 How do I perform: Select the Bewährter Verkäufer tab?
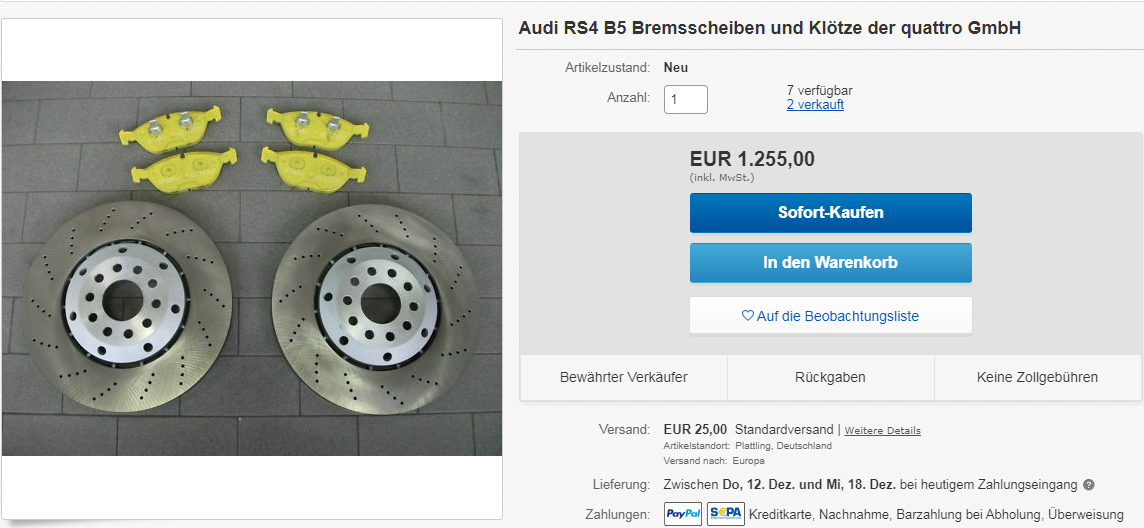pyautogui.click(x=623, y=377)
